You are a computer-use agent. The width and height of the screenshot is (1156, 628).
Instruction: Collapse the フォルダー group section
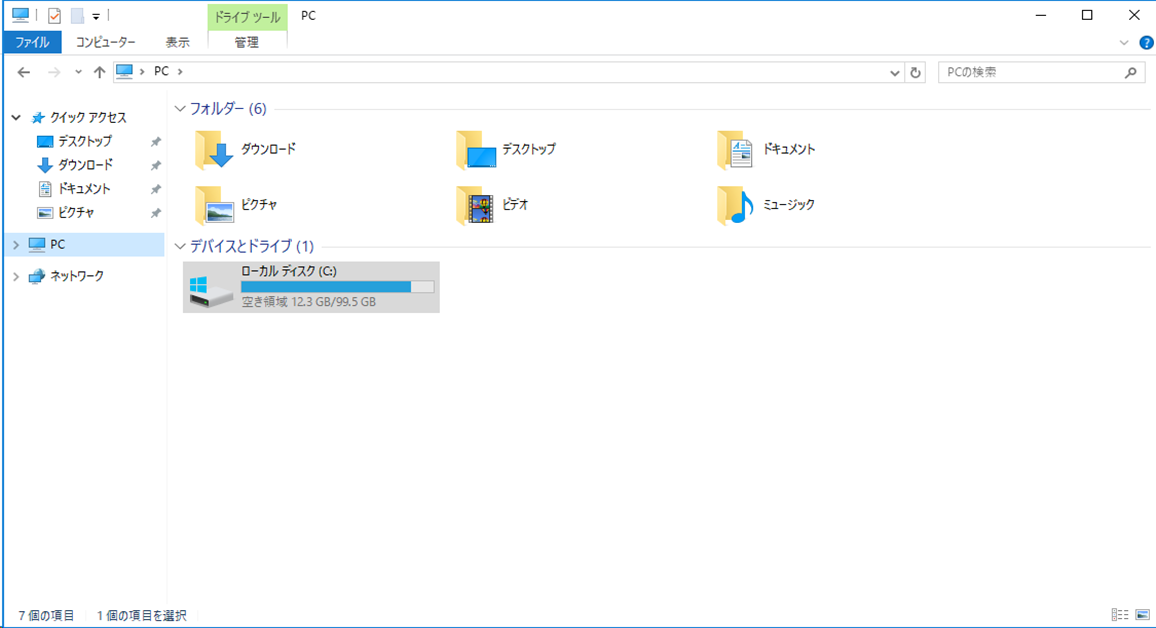click(x=180, y=109)
